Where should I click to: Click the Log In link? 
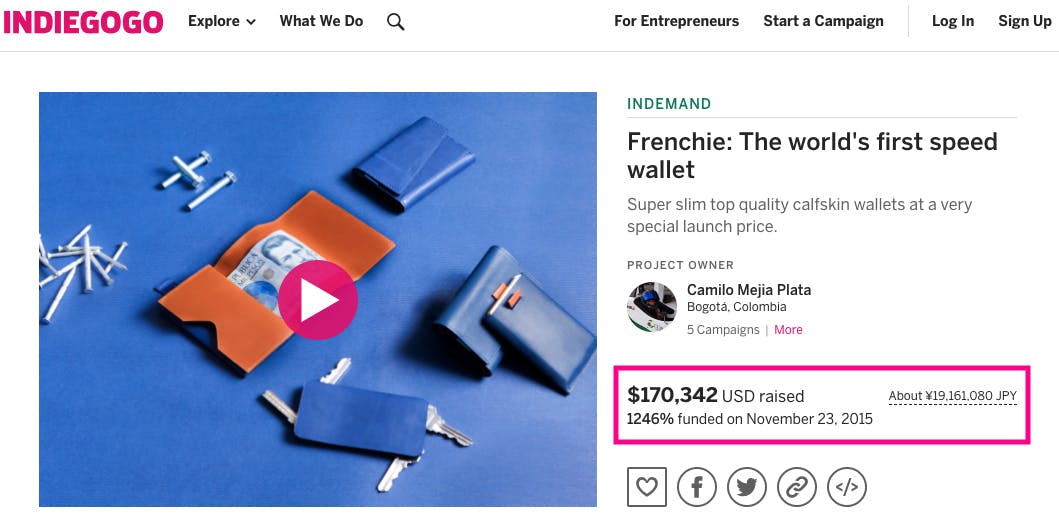[952, 21]
